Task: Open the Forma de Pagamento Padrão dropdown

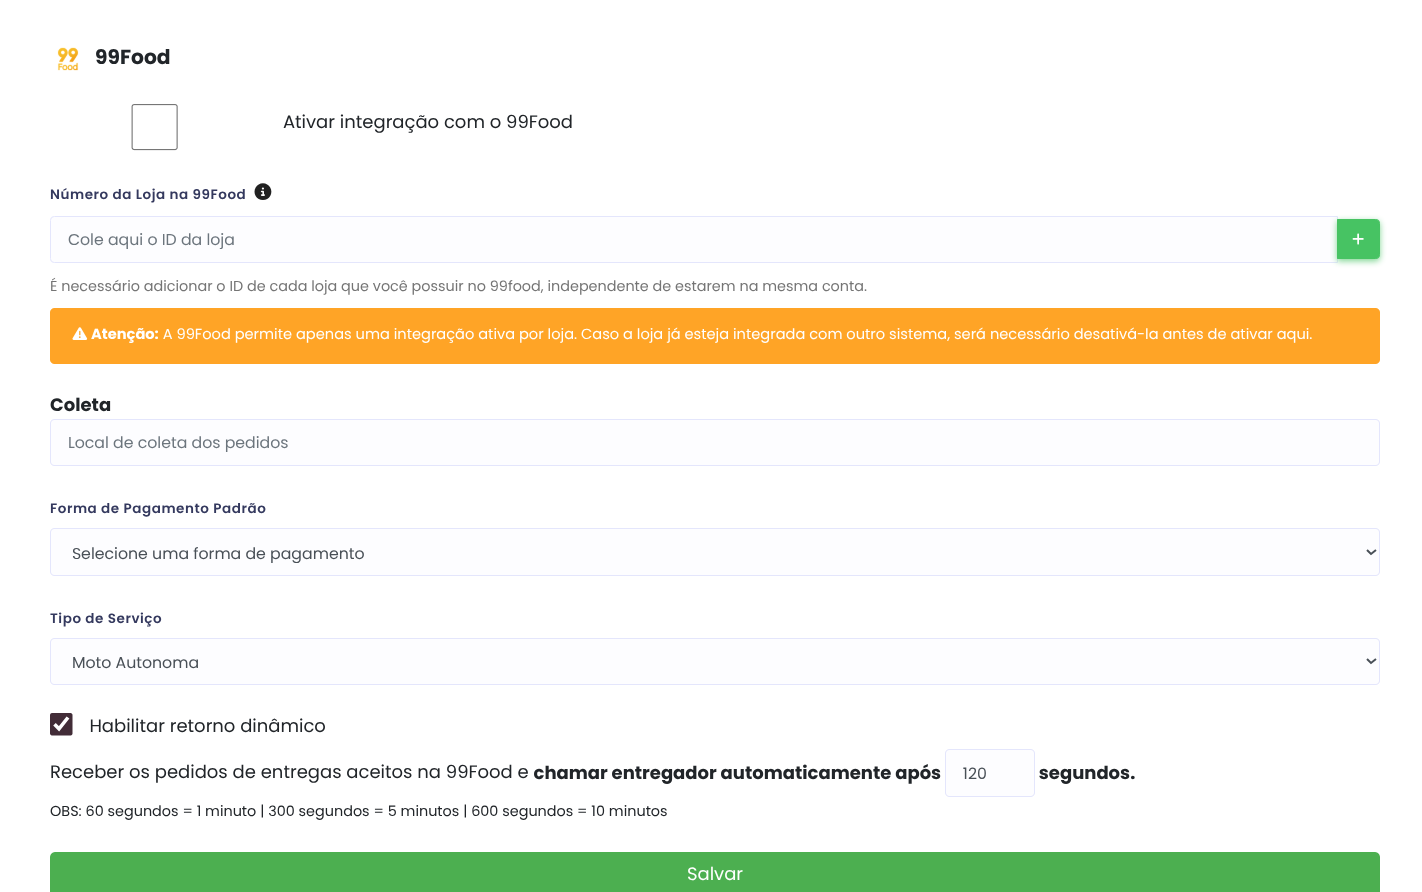Action: (x=714, y=552)
